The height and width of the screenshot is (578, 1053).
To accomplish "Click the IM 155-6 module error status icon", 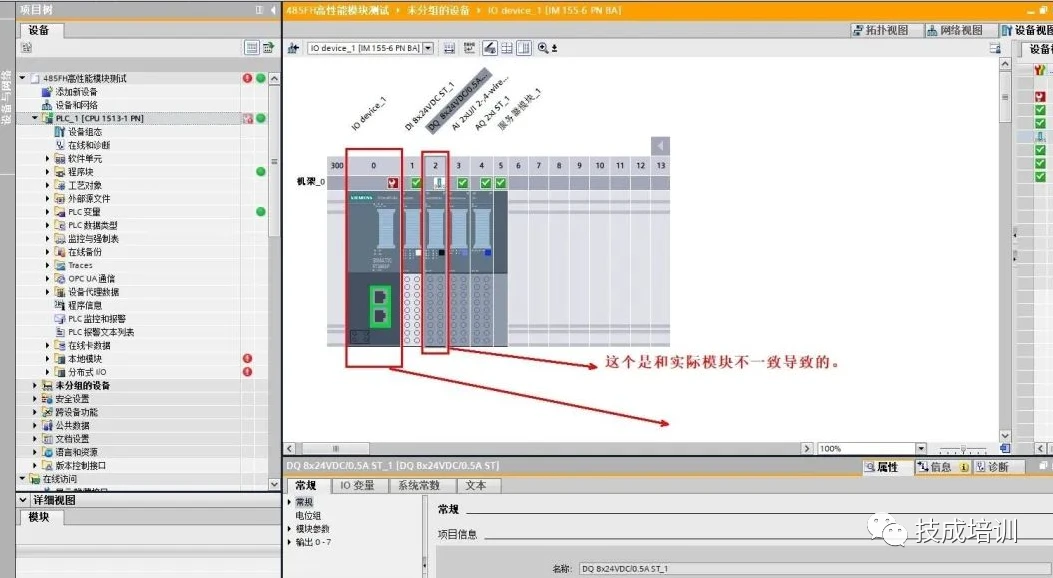I will click(x=393, y=183).
